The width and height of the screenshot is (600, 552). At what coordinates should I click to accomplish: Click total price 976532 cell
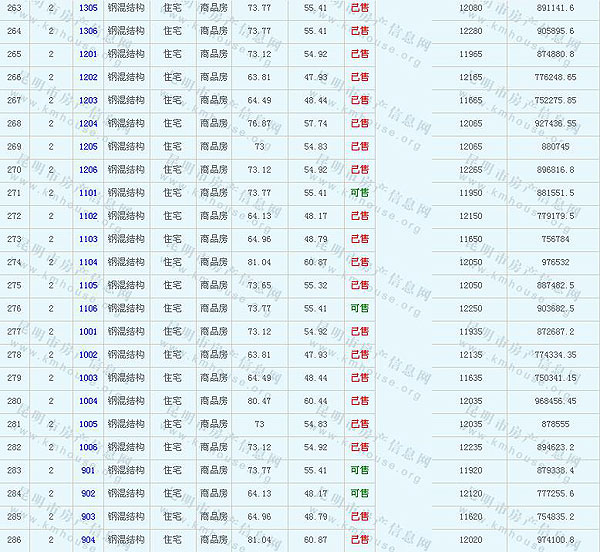[555, 262]
